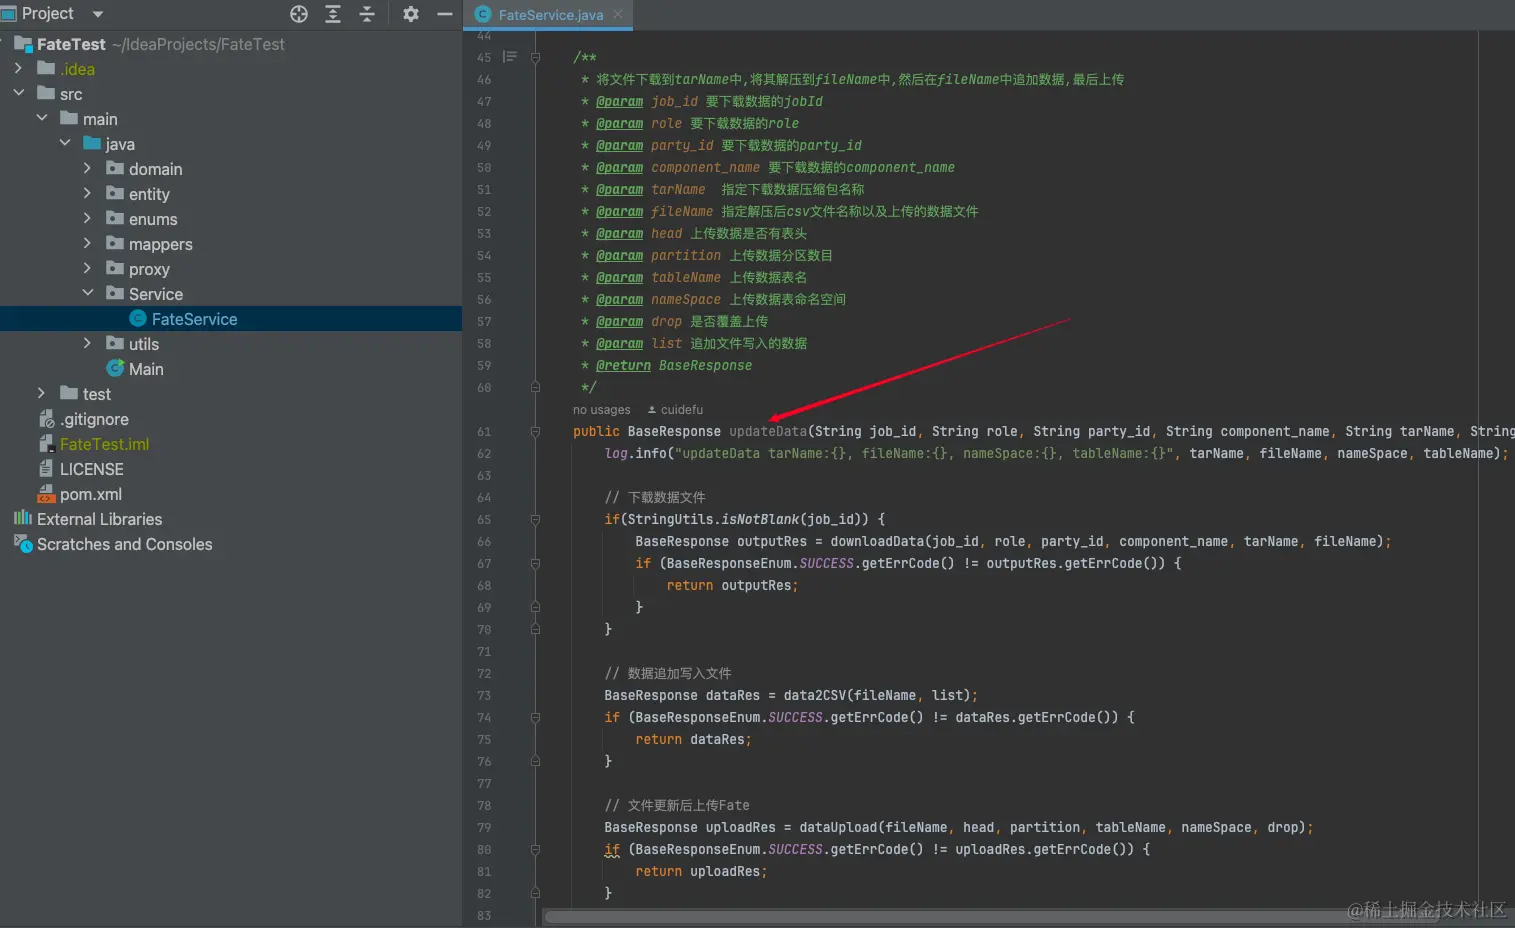This screenshot has height=928, width=1515.
Task: Click the pom.xml Maven file icon
Action: click(46, 494)
